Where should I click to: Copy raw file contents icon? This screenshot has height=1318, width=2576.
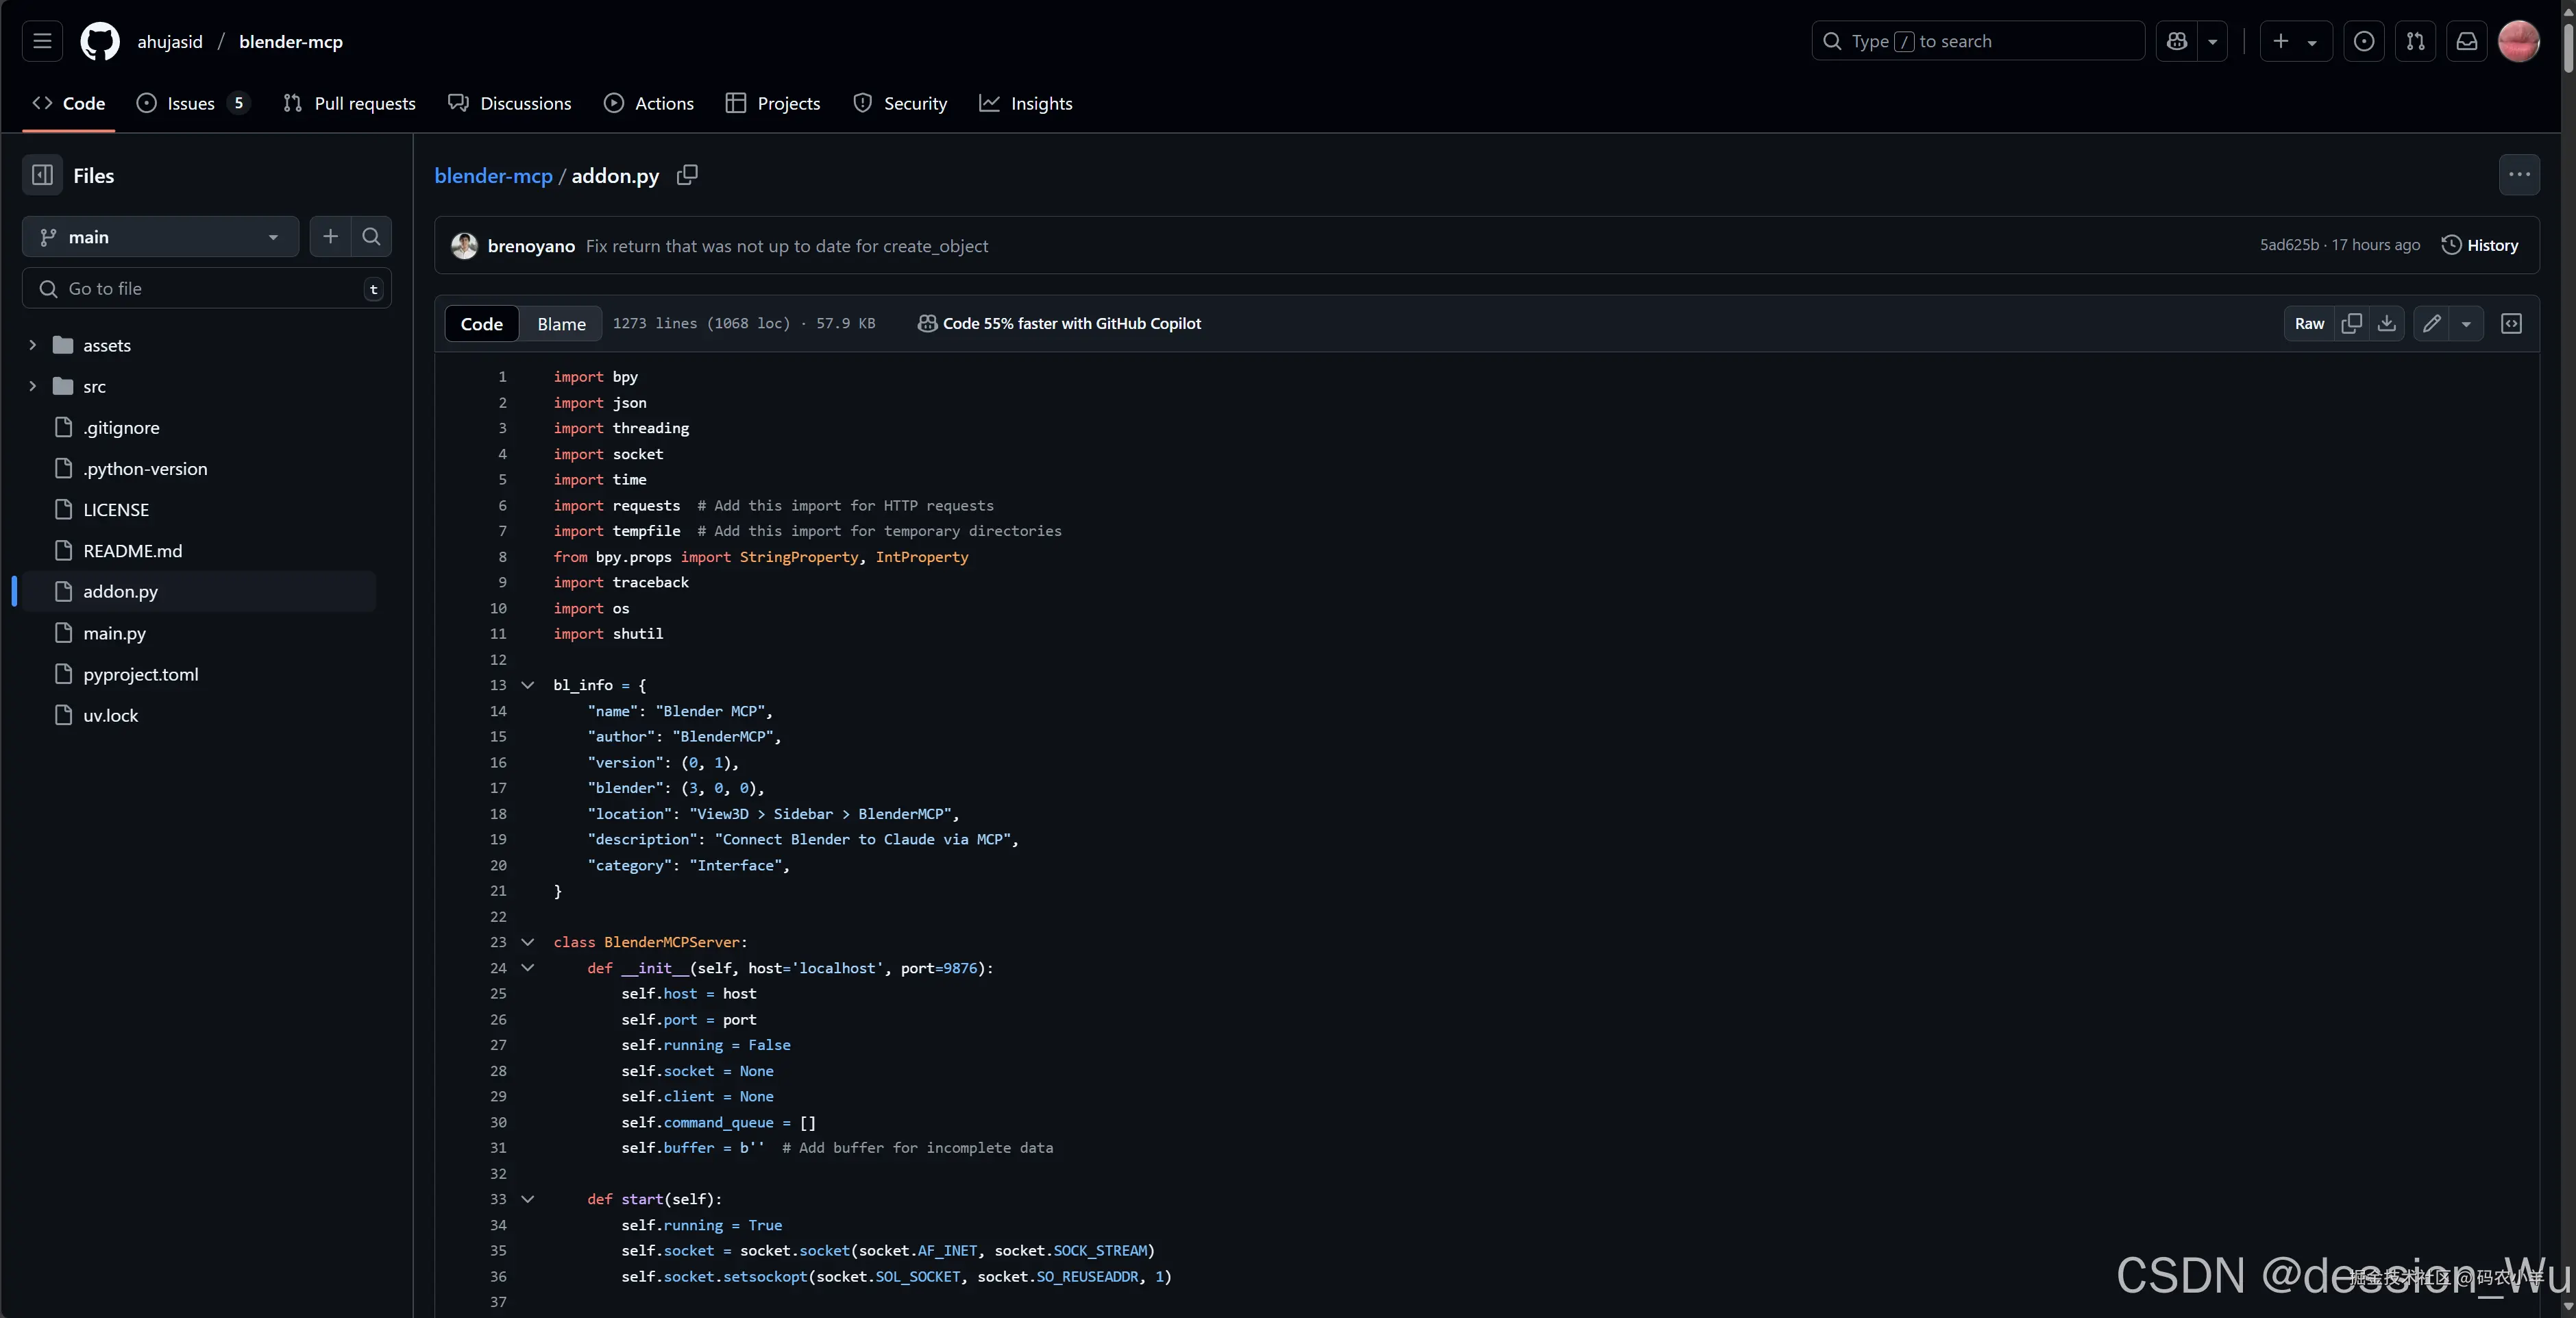pos(2351,323)
